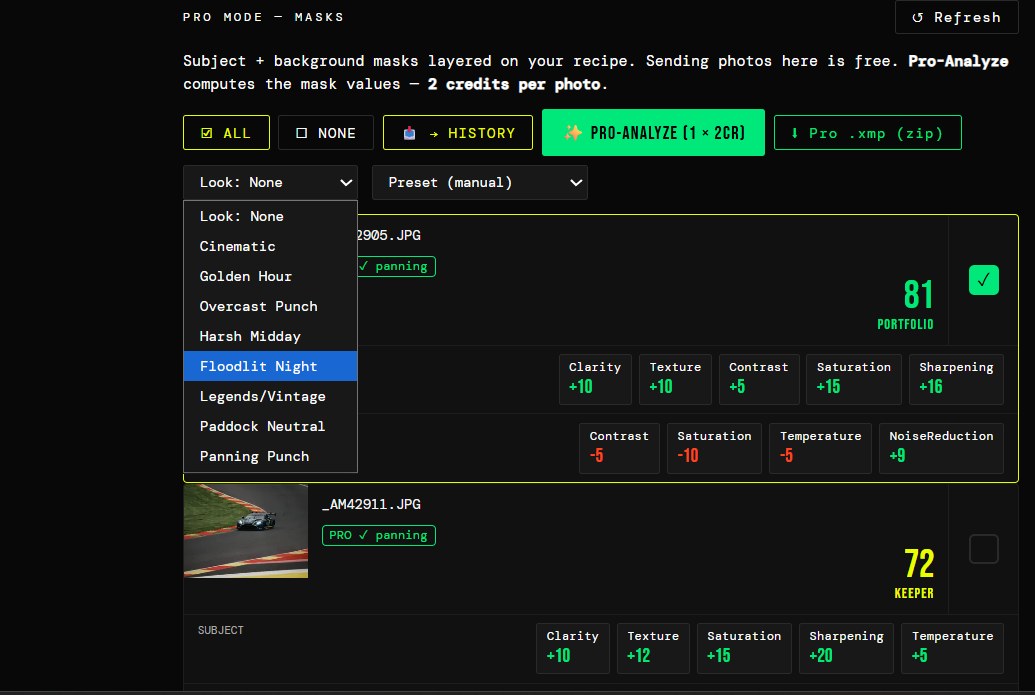This screenshot has height=695, width=1035.
Task: Click the empty-box icon on NONE
Action: pos(302,133)
